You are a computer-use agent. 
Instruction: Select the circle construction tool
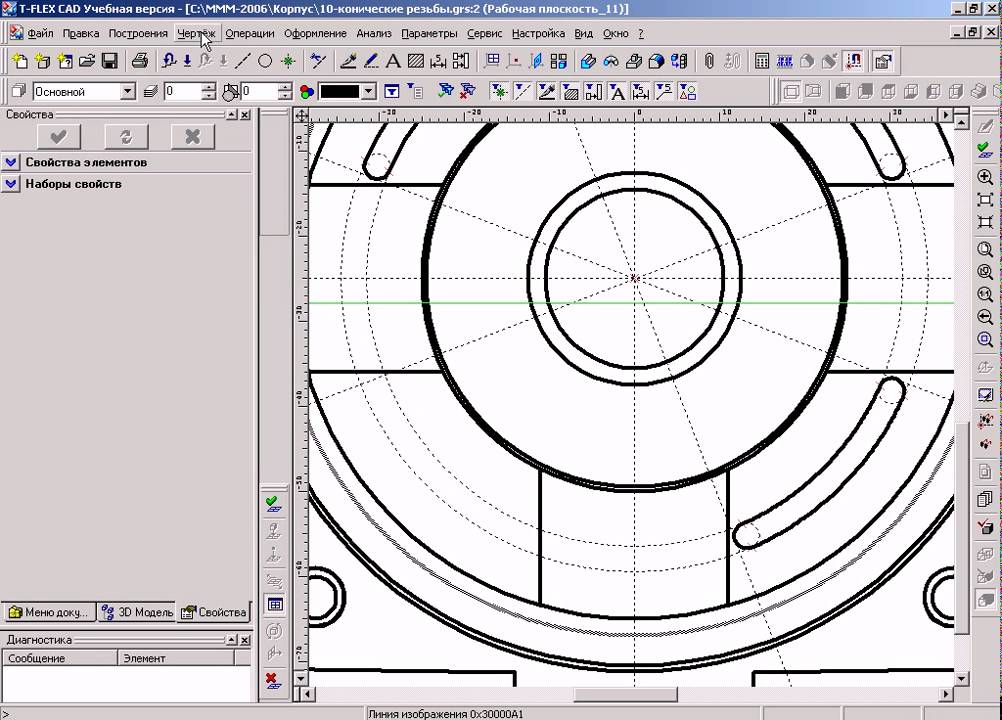click(265, 61)
